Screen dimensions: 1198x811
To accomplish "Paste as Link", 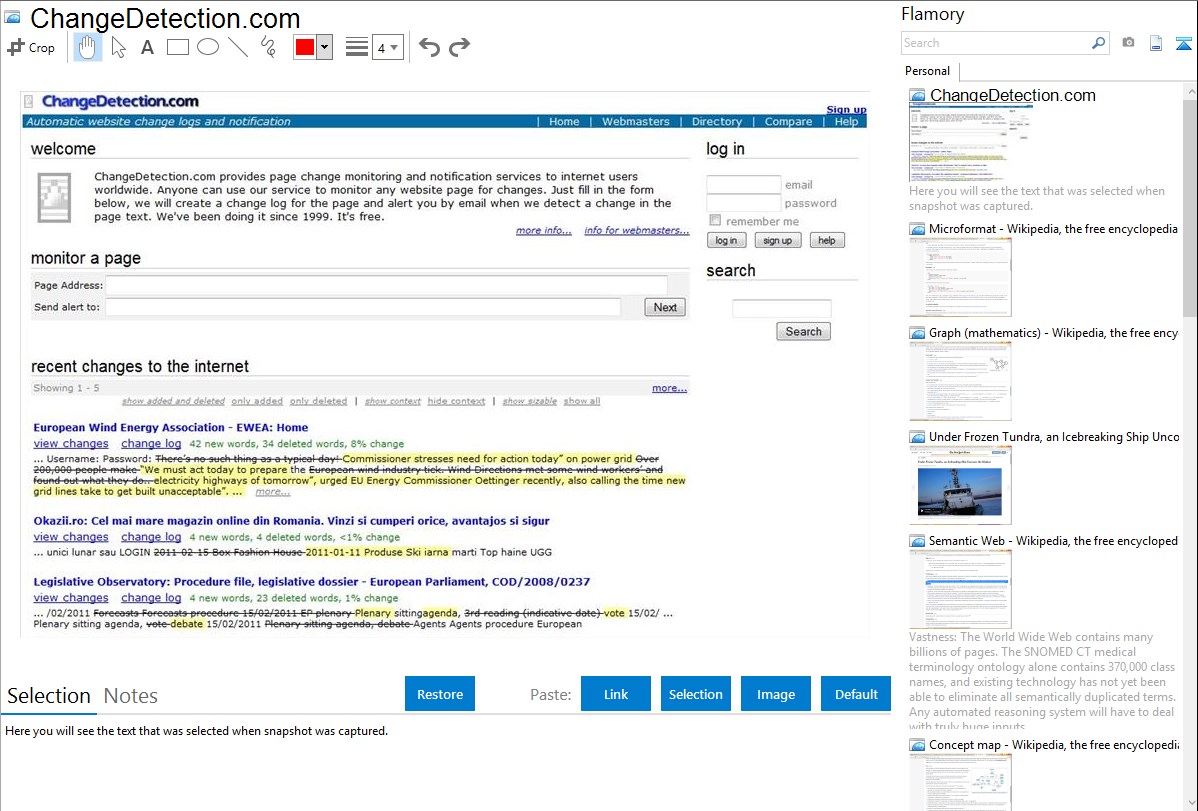I will coord(616,694).
